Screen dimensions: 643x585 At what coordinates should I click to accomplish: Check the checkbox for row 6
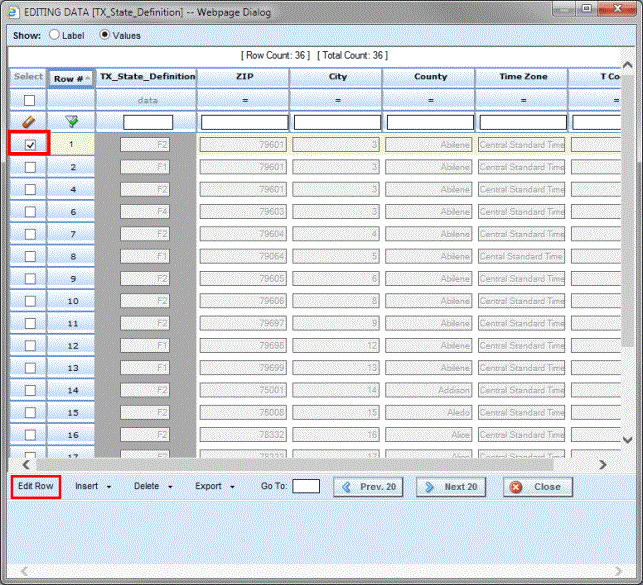(30, 212)
